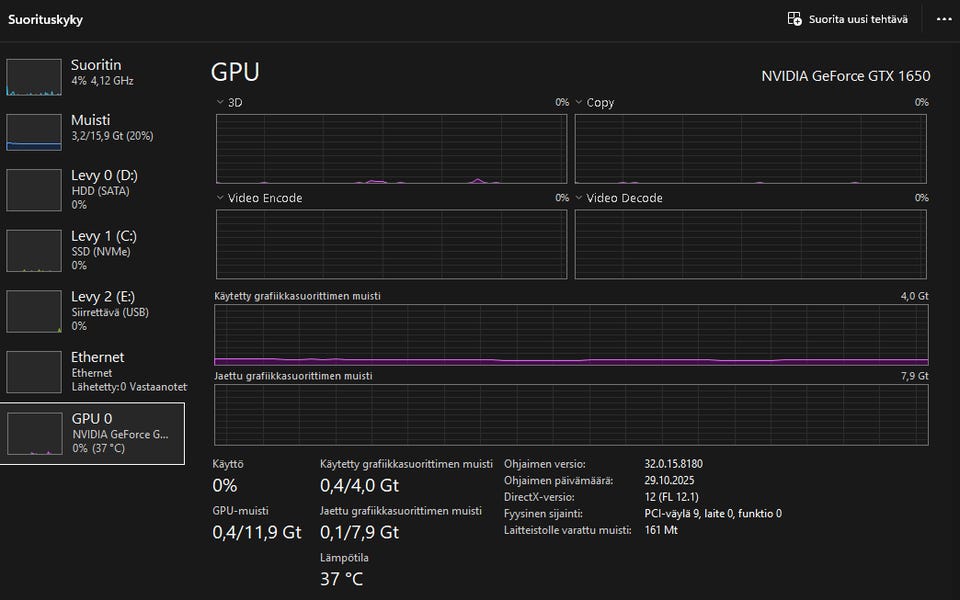This screenshot has height=600, width=960.
Task: Click the shared GPU memory graph
Action: pos(571,415)
